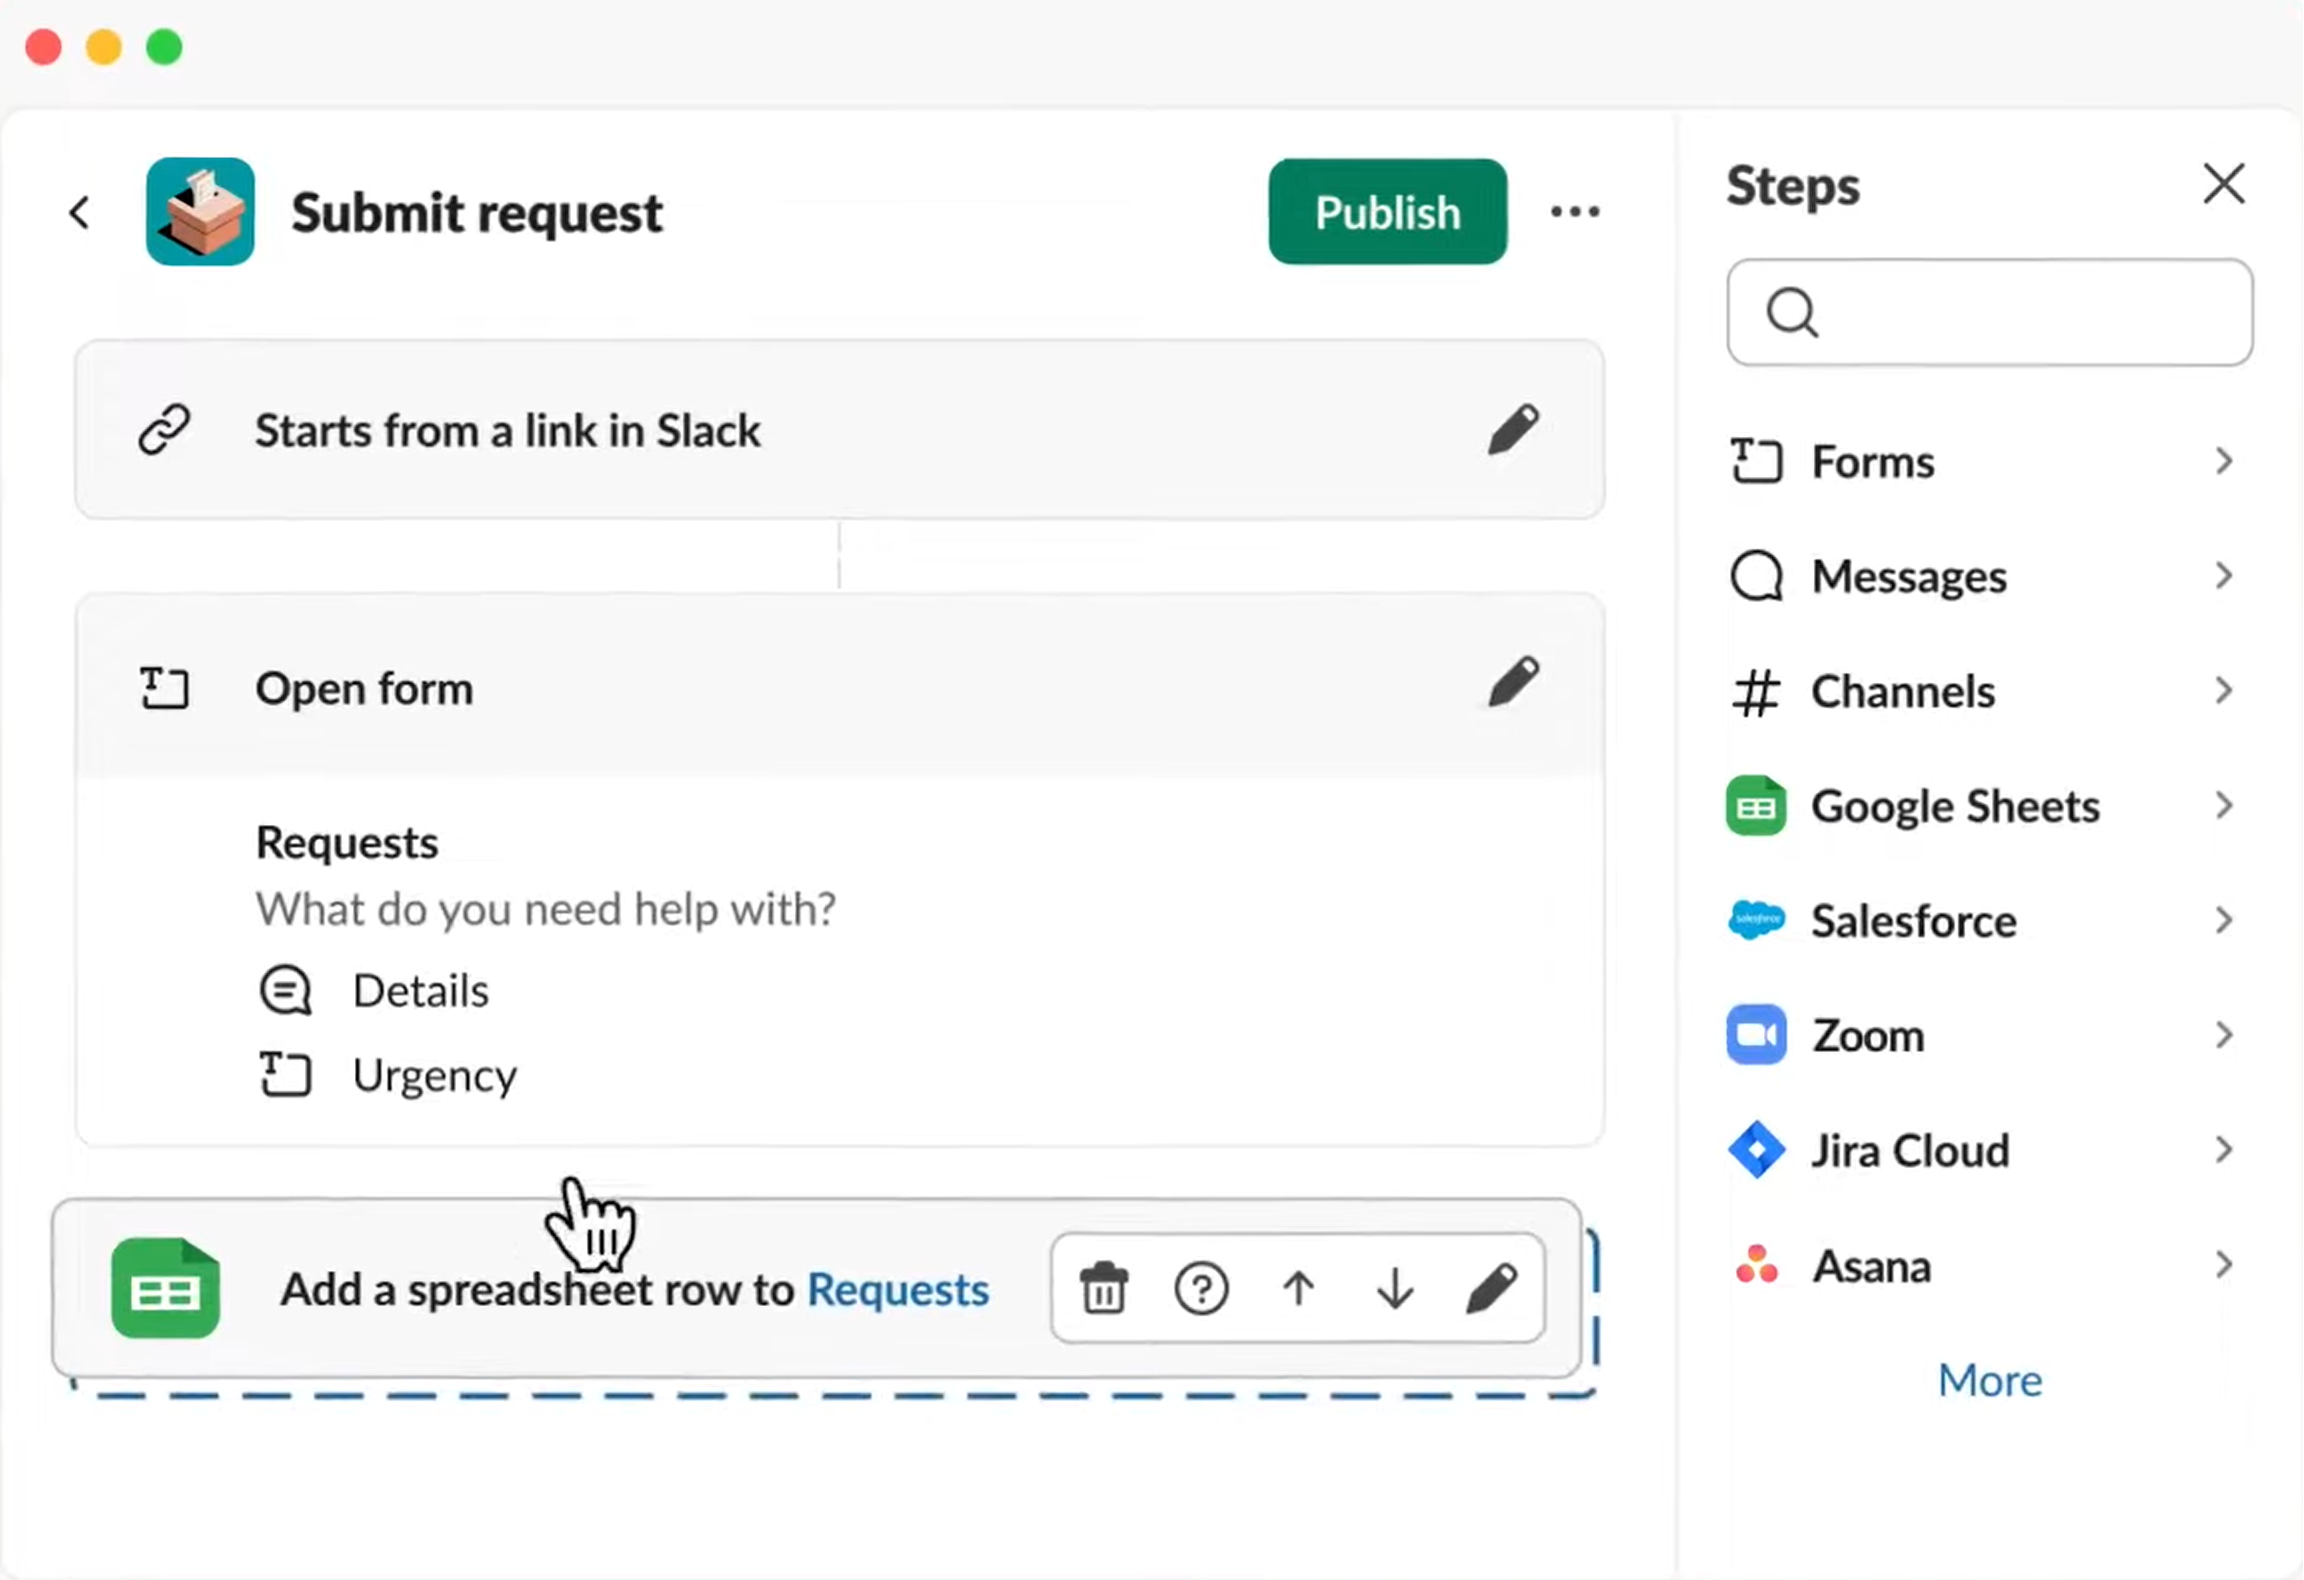Image resolution: width=2304 pixels, height=1580 pixels.
Task: Click the green macOS zoom window button
Action: point(164,47)
